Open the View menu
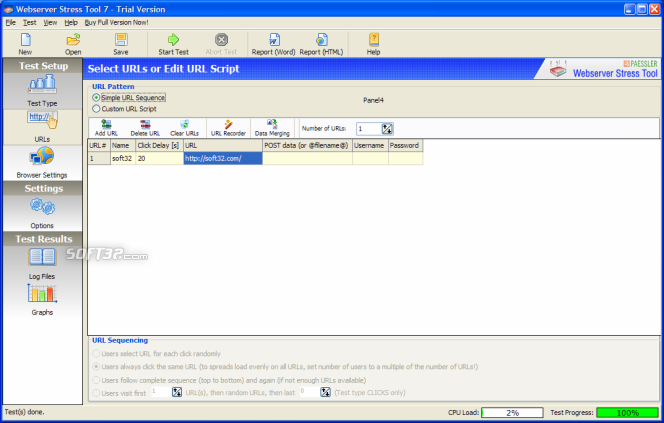The width and height of the screenshot is (664, 423). pyautogui.click(x=50, y=22)
